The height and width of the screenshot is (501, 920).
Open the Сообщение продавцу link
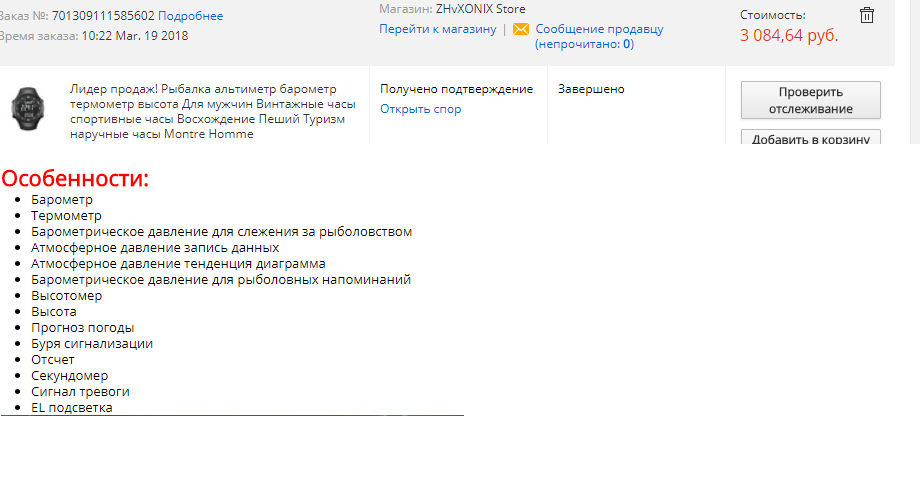[599, 29]
